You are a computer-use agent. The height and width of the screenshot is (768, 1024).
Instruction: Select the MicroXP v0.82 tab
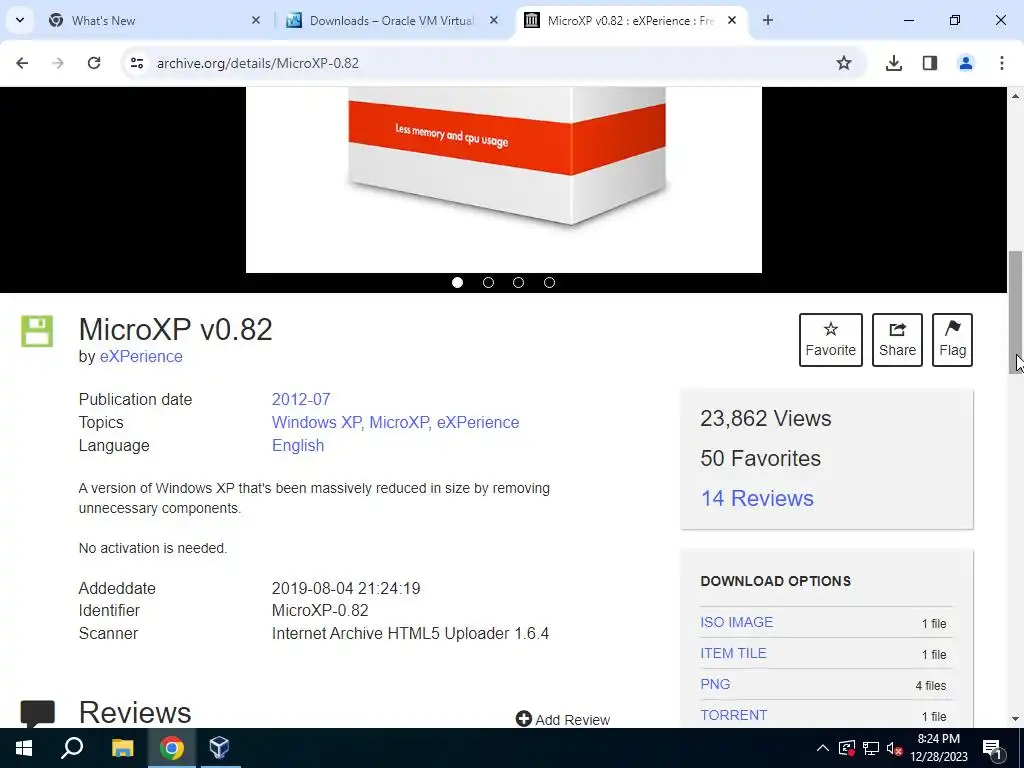[632, 20]
